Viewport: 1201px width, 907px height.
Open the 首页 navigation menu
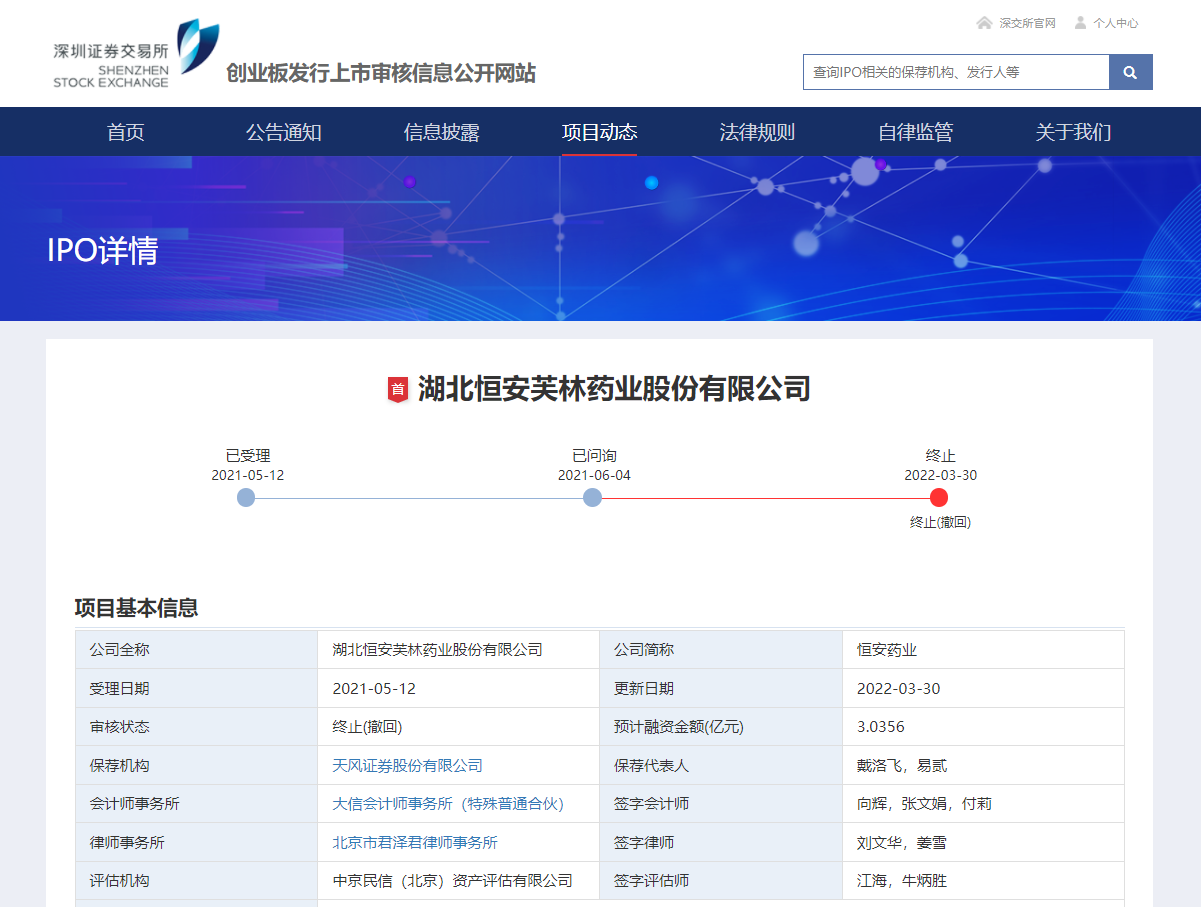(x=126, y=132)
